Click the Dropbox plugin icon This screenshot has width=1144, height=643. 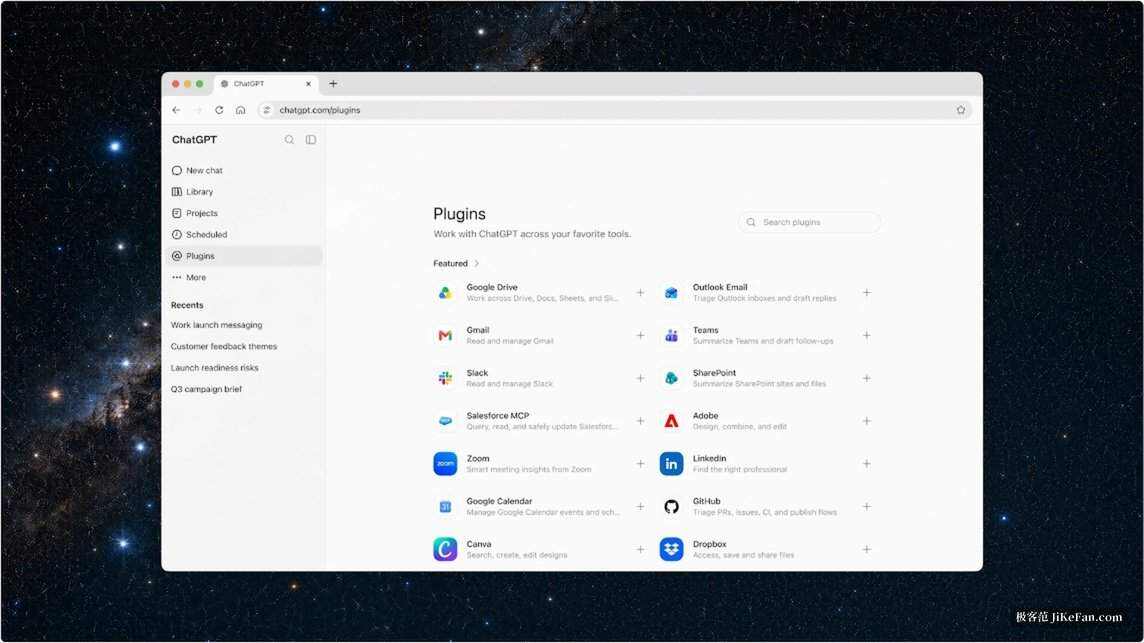pos(671,549)
